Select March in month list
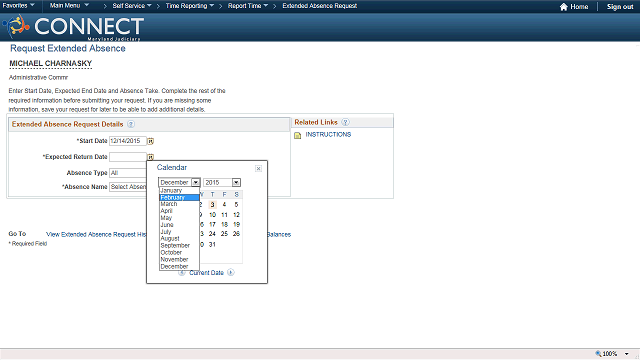 click(179, 204)
